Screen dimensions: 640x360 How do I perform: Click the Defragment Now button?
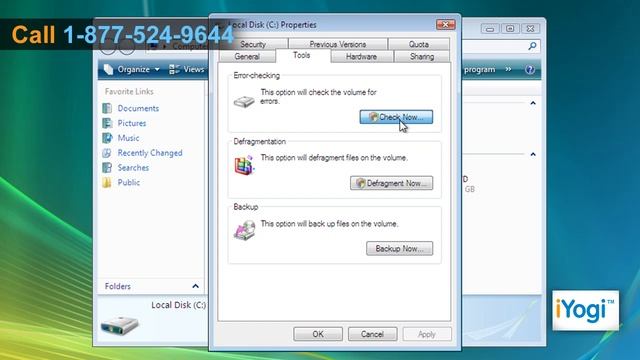[391, 183]
